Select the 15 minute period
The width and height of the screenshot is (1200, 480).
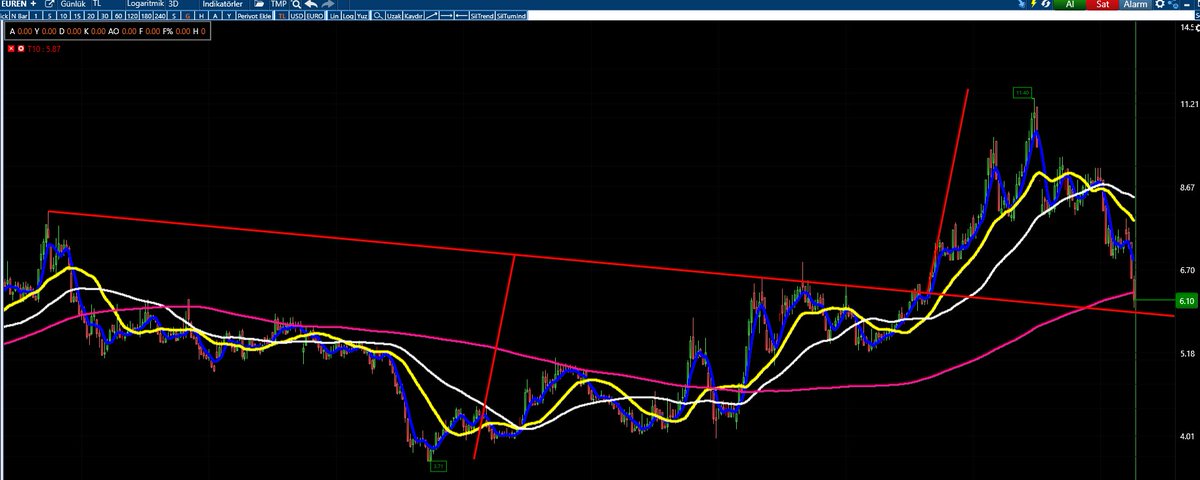pos(77,16)
